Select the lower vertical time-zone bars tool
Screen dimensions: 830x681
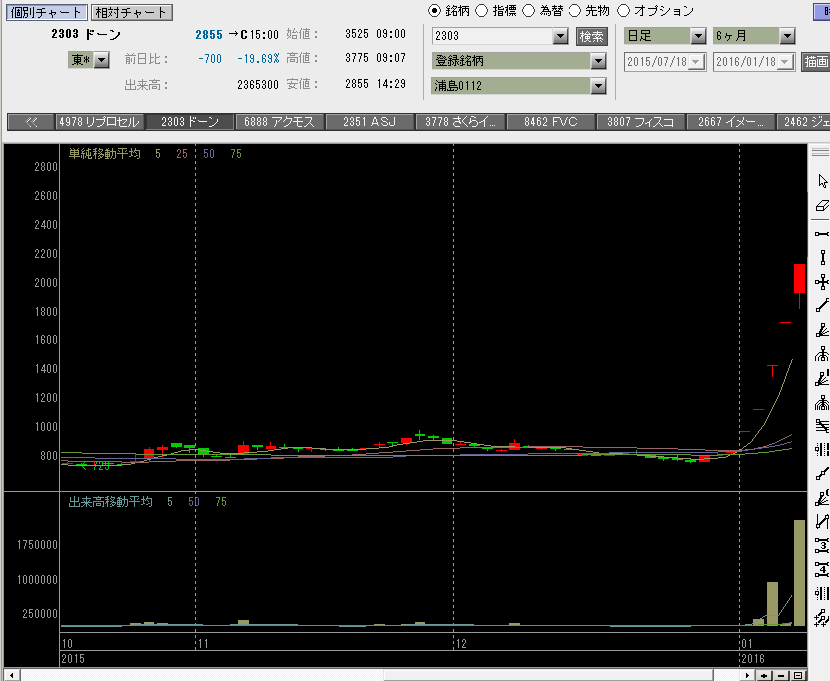(x=822, y=594)
